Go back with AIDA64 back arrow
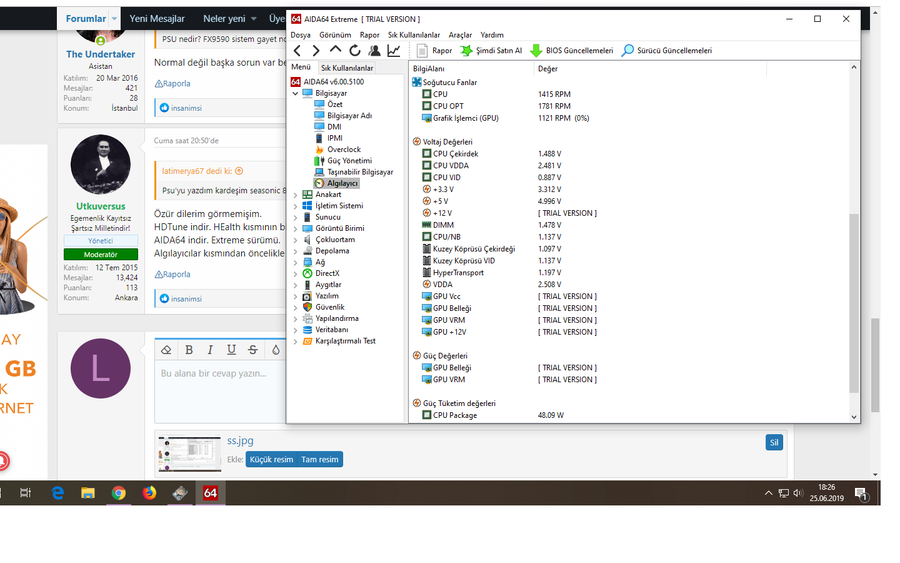 coord(297,51)
